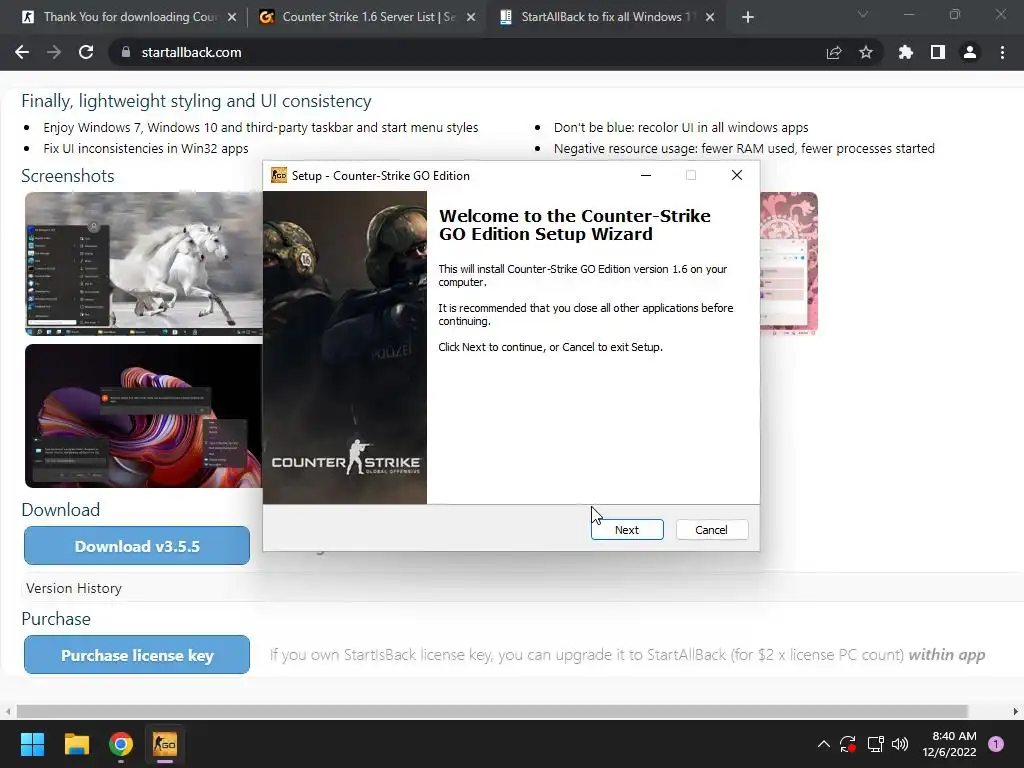The width and height of the screenshot is (1024, 768).
Task: Open the white horses screenshot thumbnail
Action: pos(144,264)
